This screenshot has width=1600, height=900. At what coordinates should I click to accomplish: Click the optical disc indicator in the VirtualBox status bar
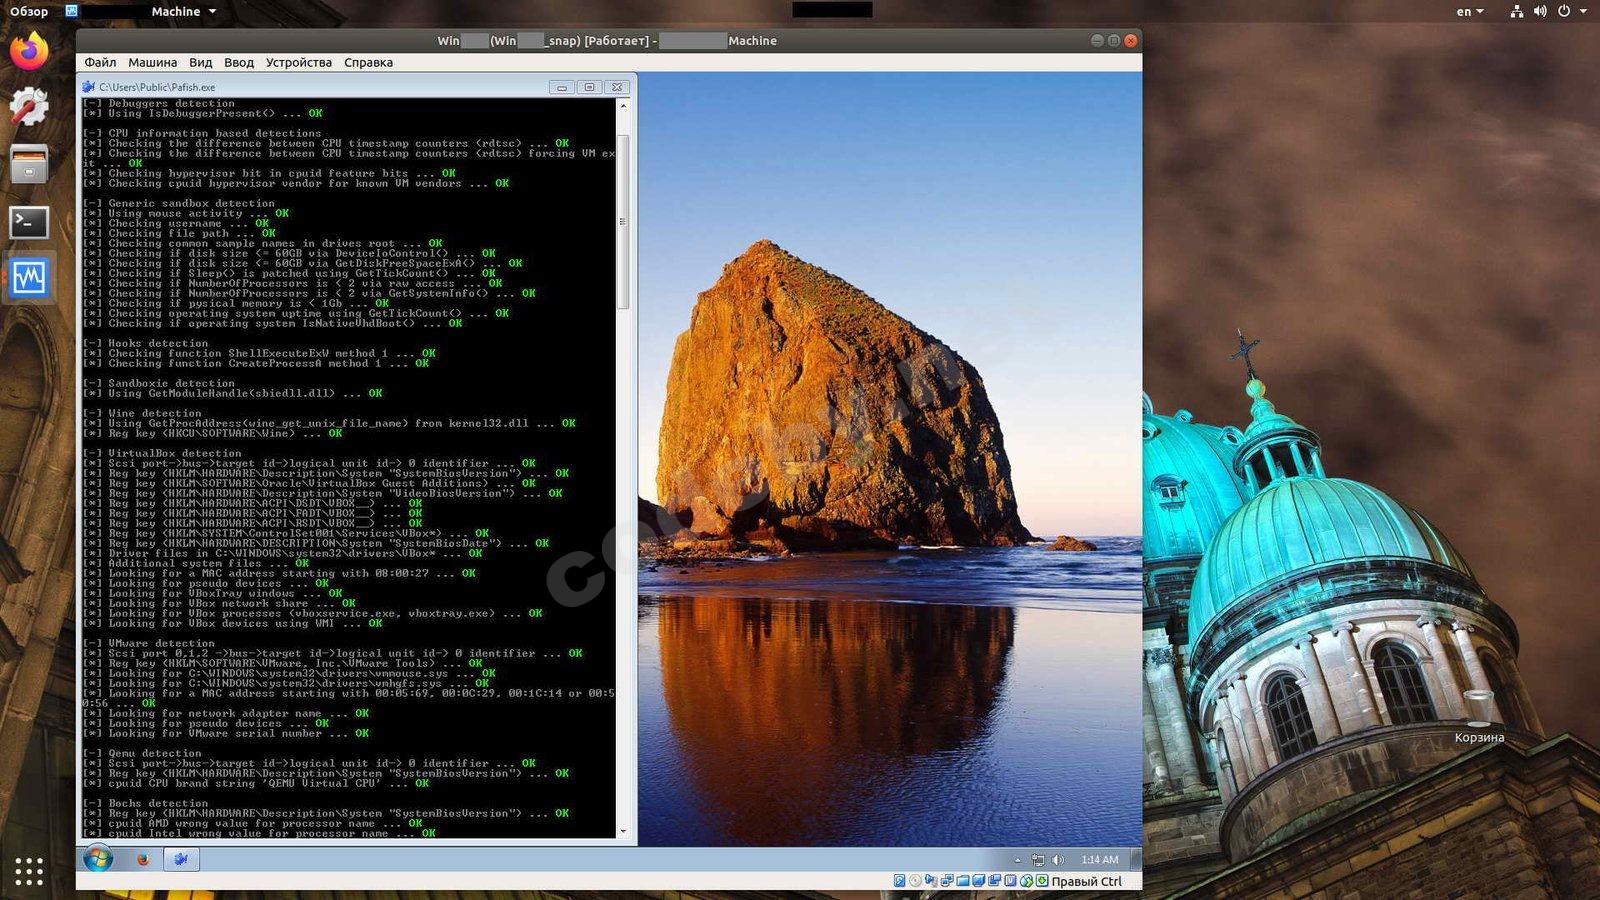click(x=915, y=881)
